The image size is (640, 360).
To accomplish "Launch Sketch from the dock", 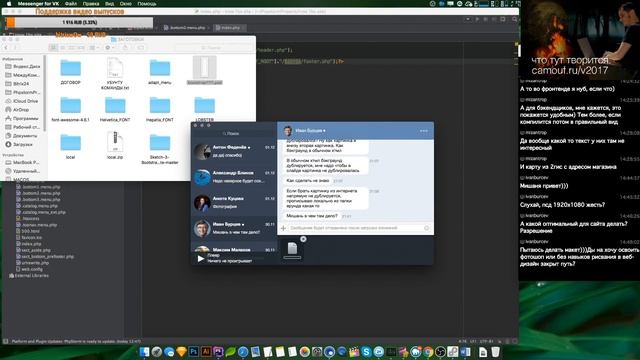I will pos(181,351).
